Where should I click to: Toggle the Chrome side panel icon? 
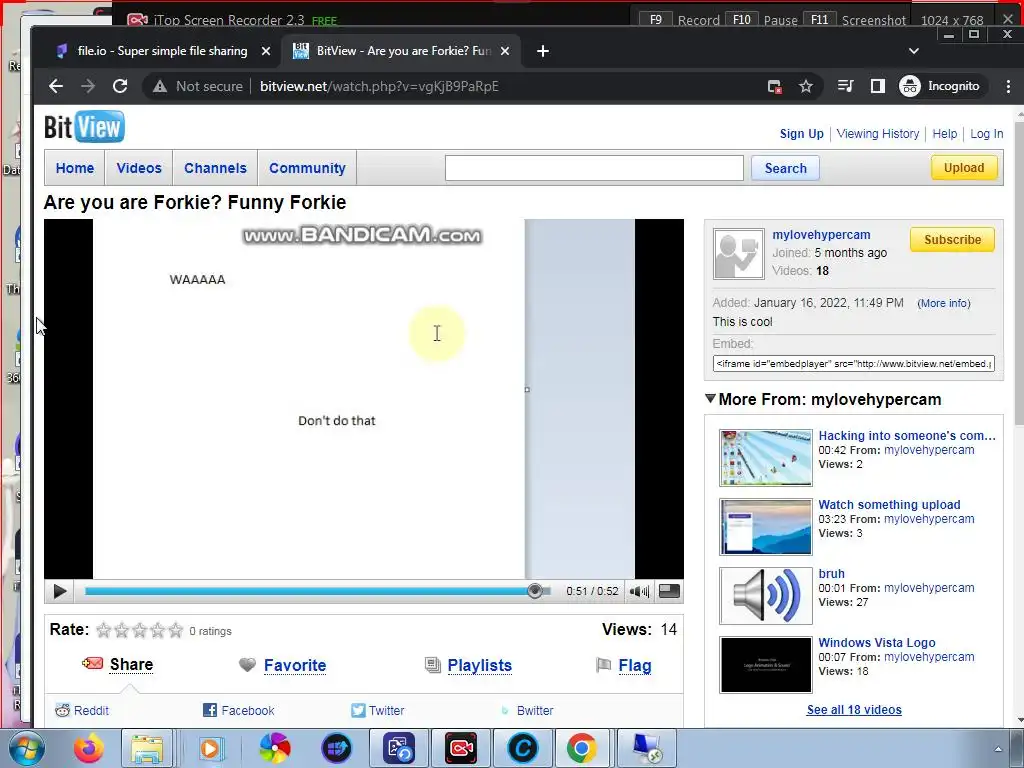[878, 86]
